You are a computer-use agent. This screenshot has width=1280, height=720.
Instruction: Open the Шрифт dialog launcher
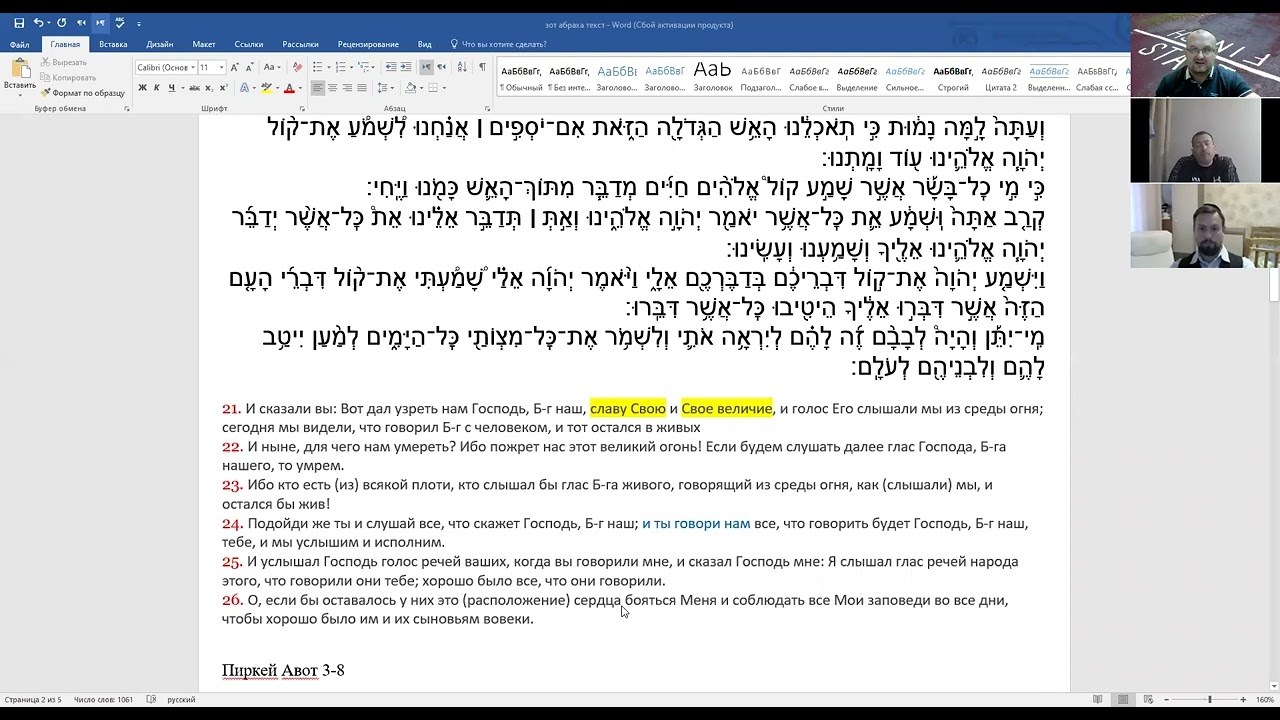300,109
